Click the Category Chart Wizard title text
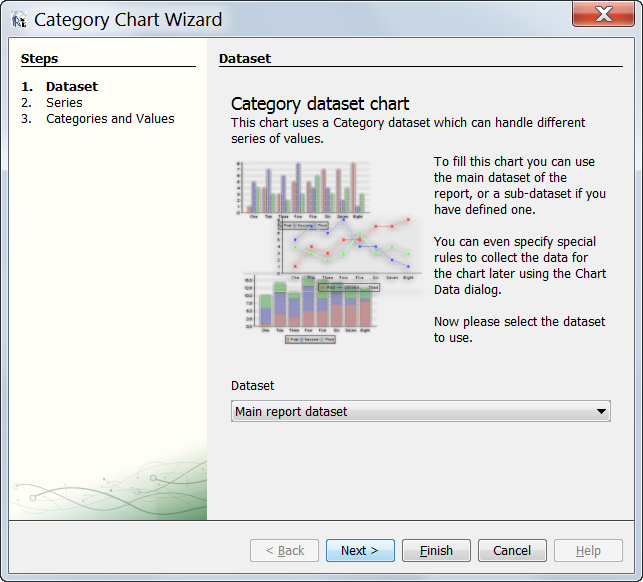Screen dimensions: 643x582 pyautogui.click(x=128, y=19)
